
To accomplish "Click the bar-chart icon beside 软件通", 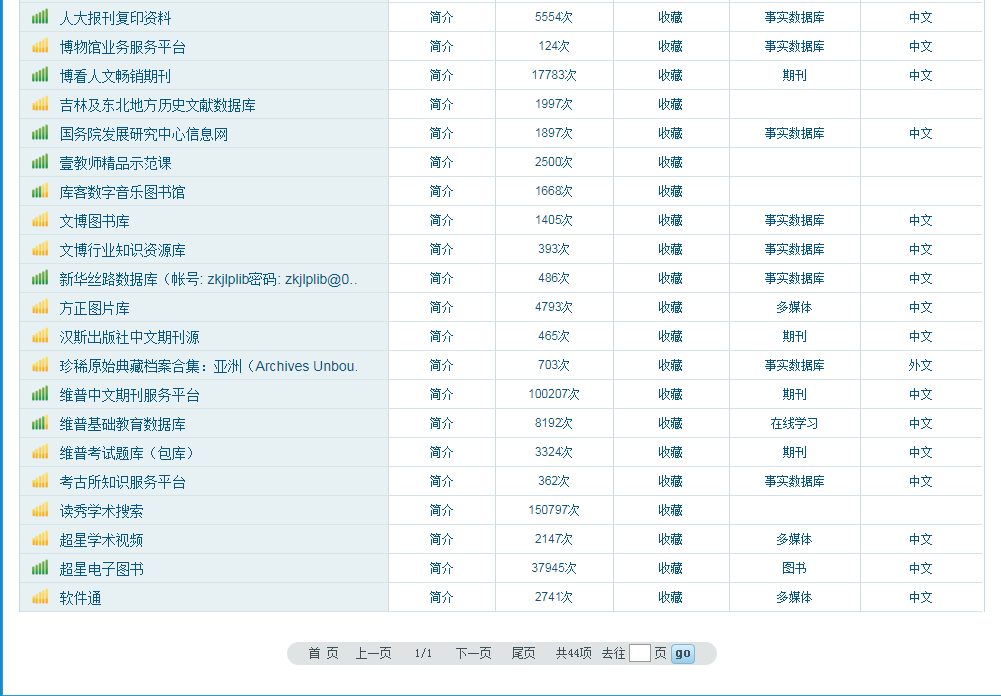I will (40, 597).
